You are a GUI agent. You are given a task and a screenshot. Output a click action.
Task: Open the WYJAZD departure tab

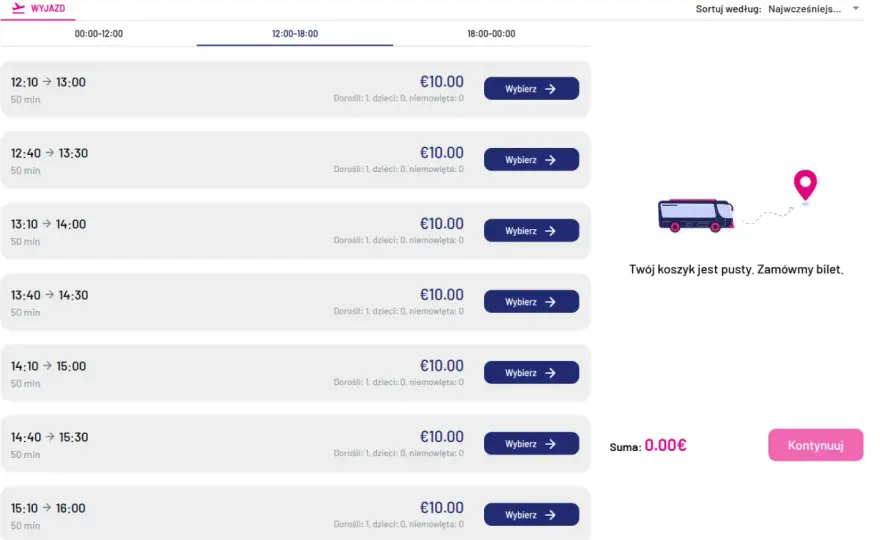pos(38,9)
